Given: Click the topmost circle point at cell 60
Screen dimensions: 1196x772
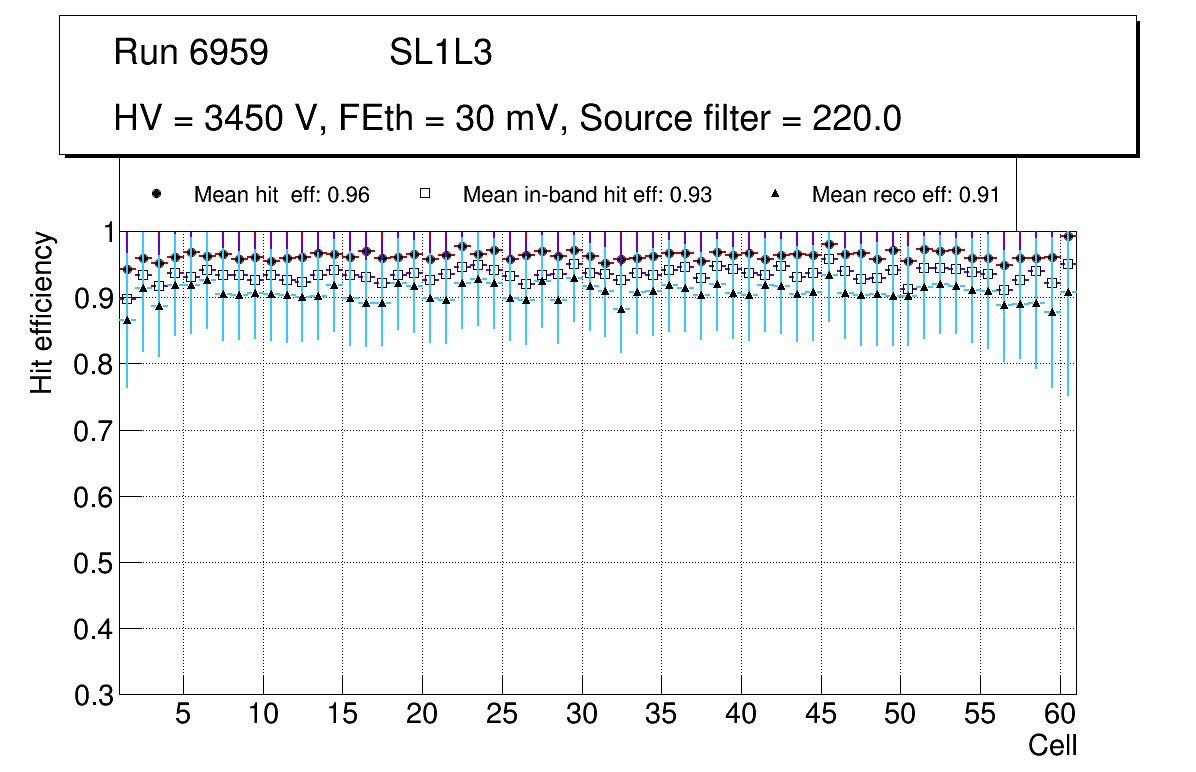Looking at the screenshot, I should (1068, 236).
